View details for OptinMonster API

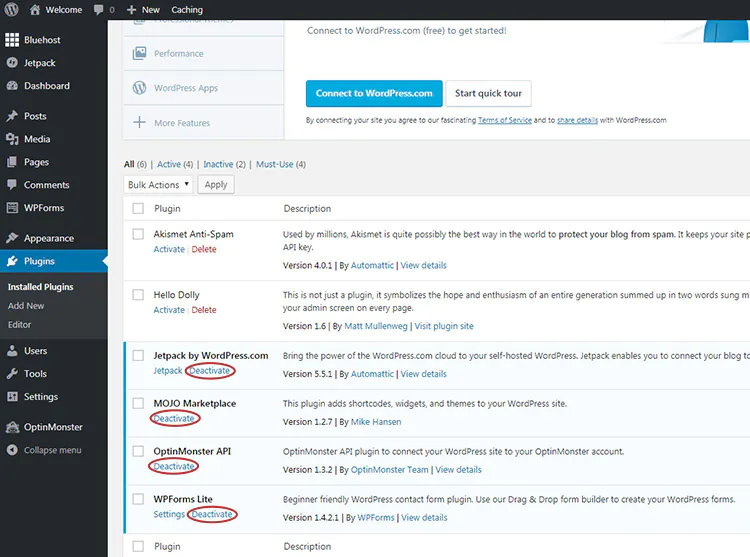(x=458, y=470)
